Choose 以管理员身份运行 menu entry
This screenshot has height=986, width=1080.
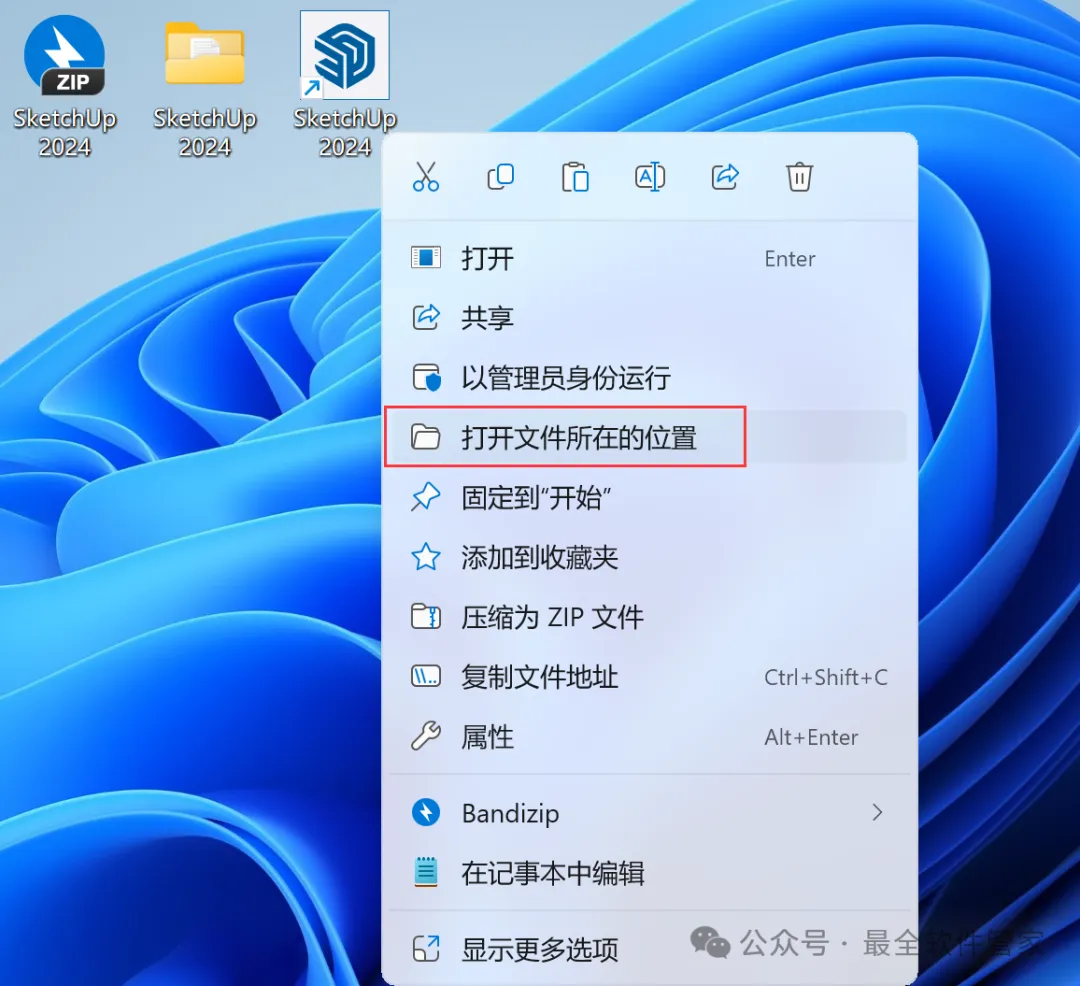click(650, 377)
